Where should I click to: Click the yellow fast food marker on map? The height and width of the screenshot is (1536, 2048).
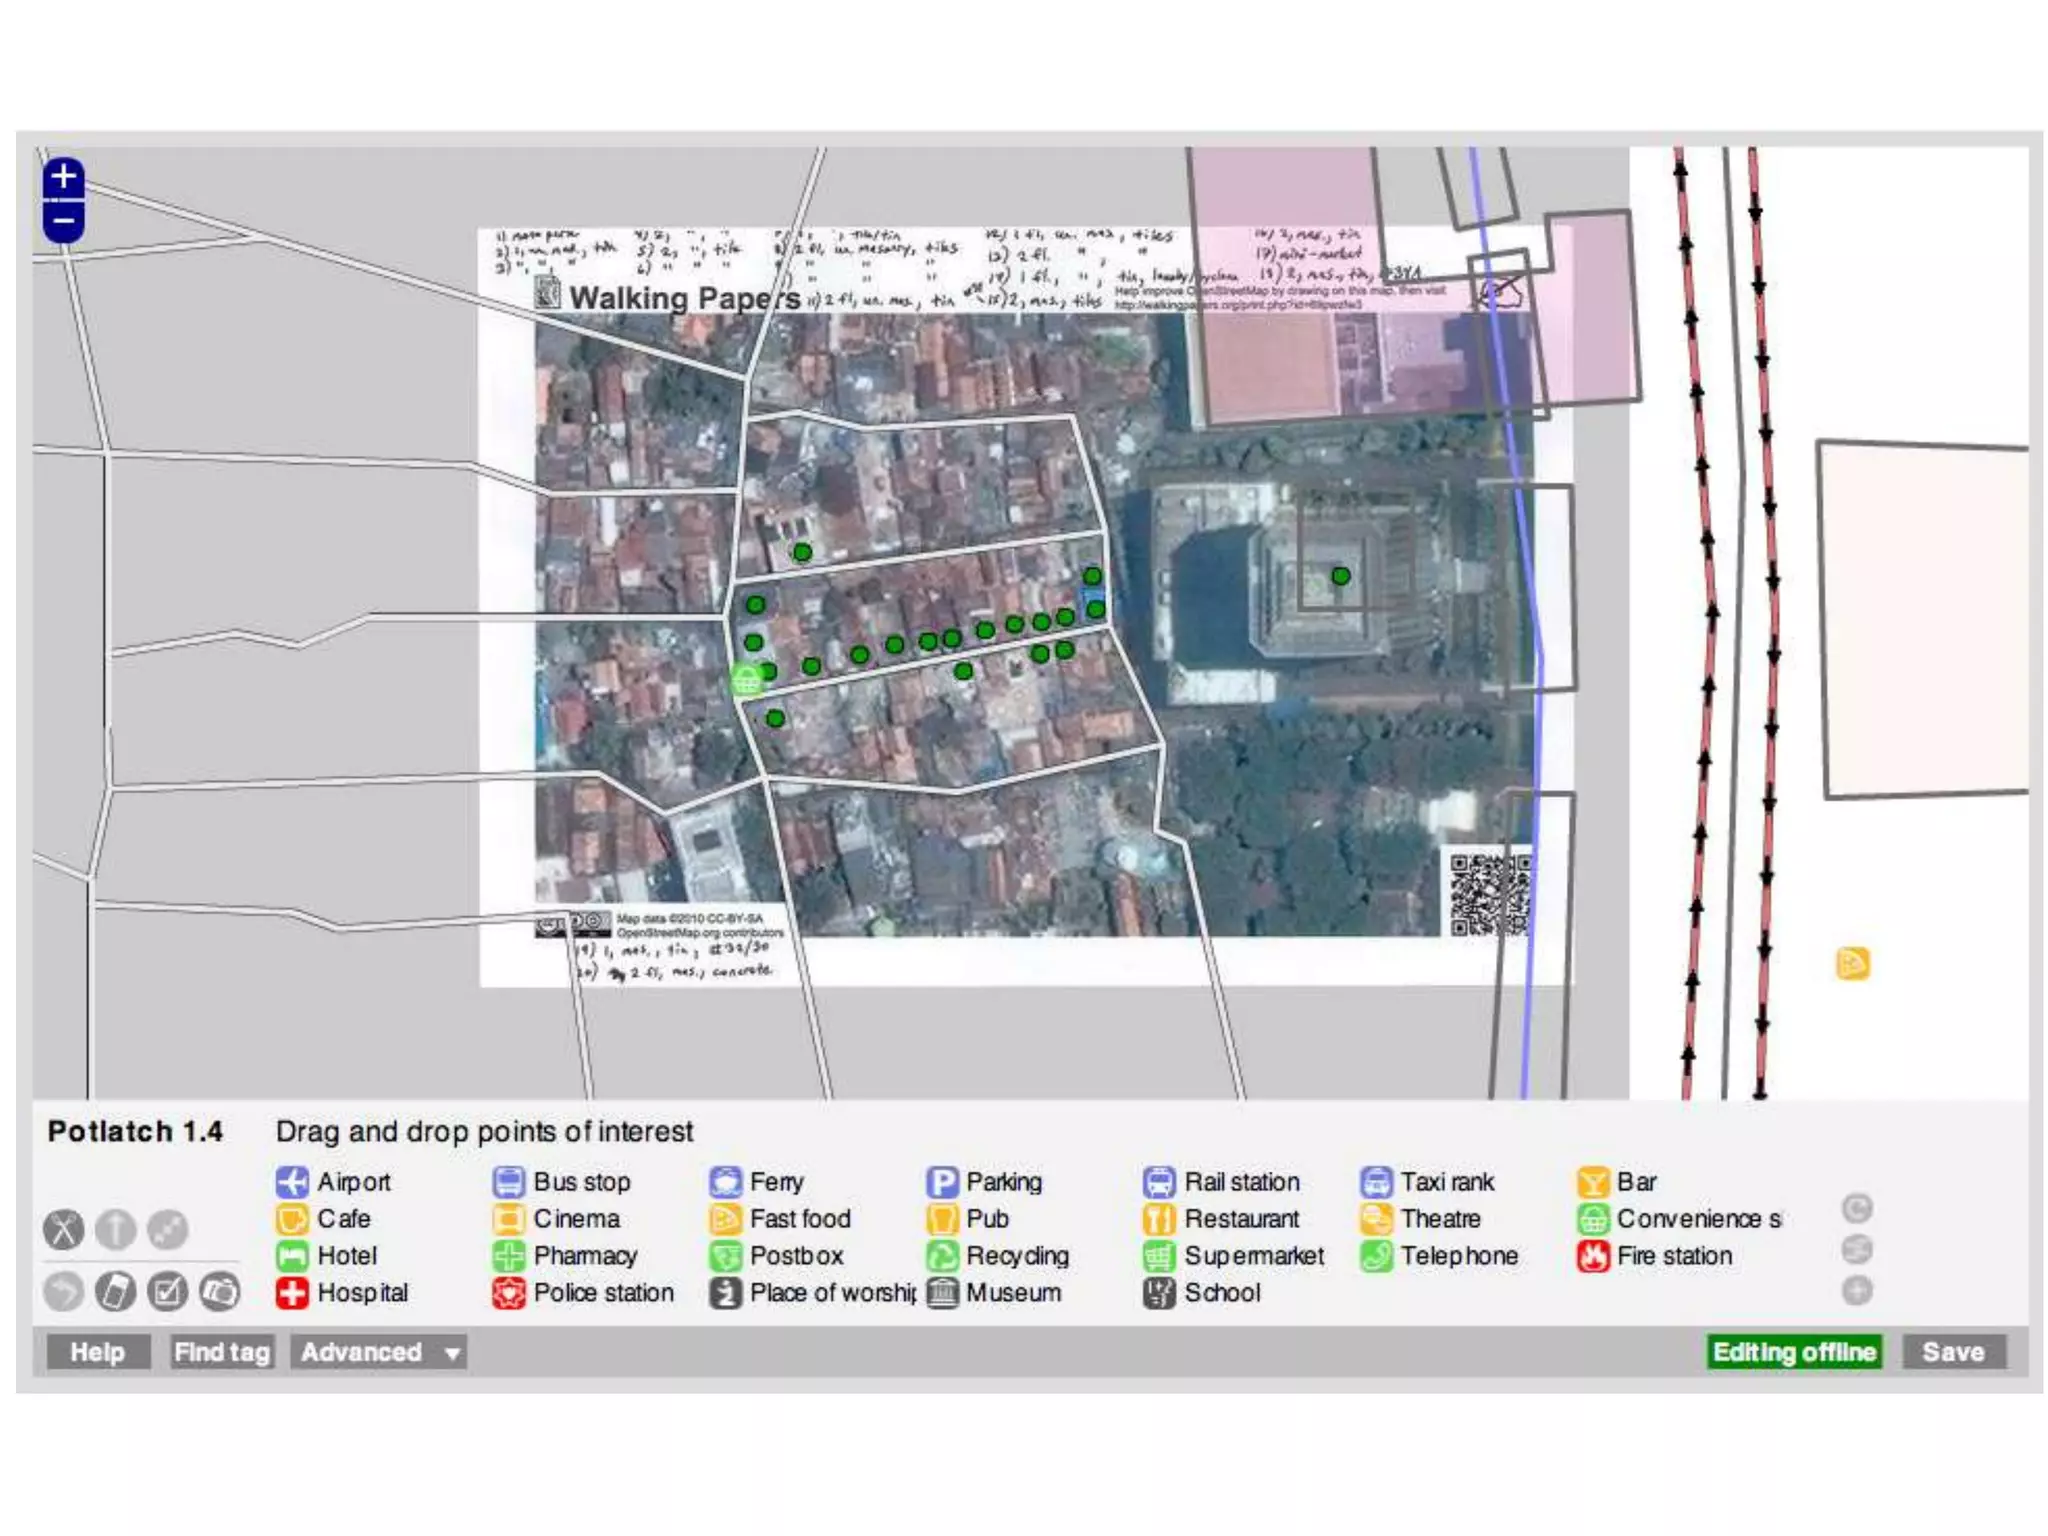[x=1852, y=964]
